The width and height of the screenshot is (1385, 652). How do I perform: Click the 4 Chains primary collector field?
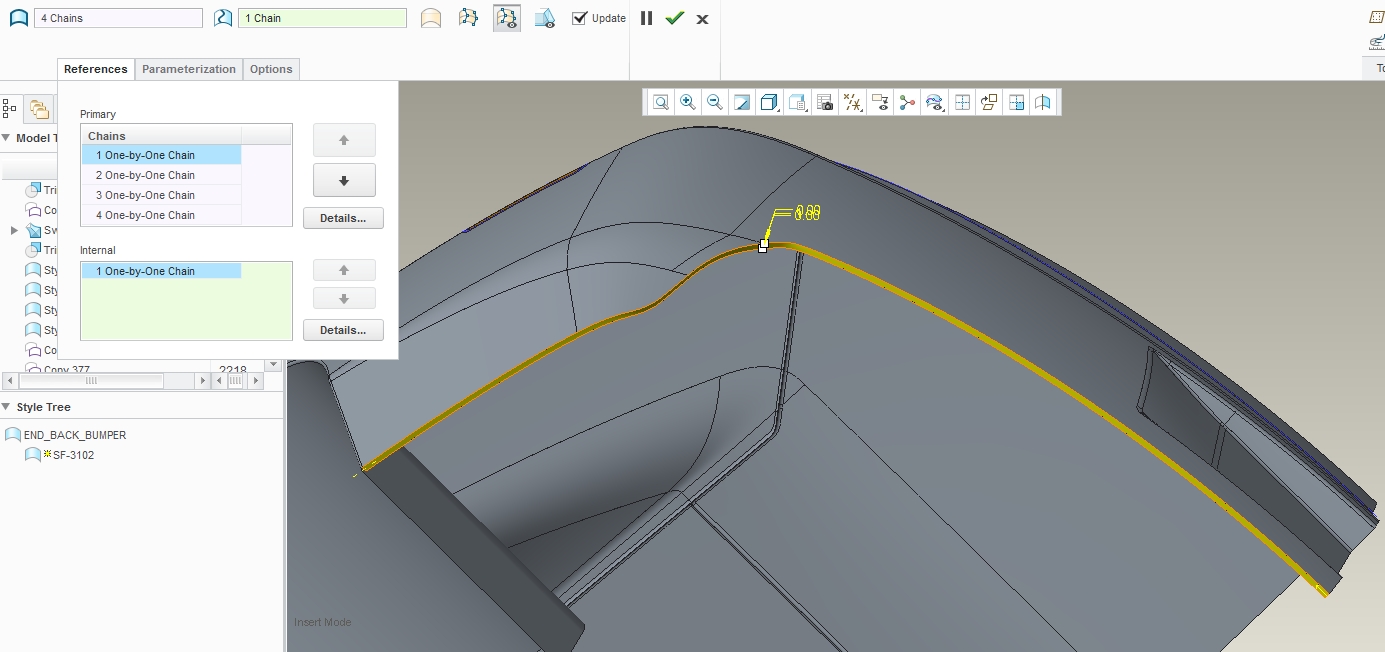pyautogui.click(x=118, y=18)
